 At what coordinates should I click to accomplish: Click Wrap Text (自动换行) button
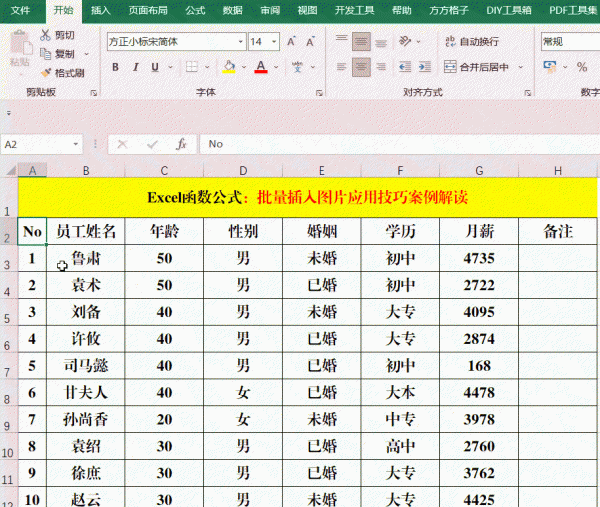472,41
